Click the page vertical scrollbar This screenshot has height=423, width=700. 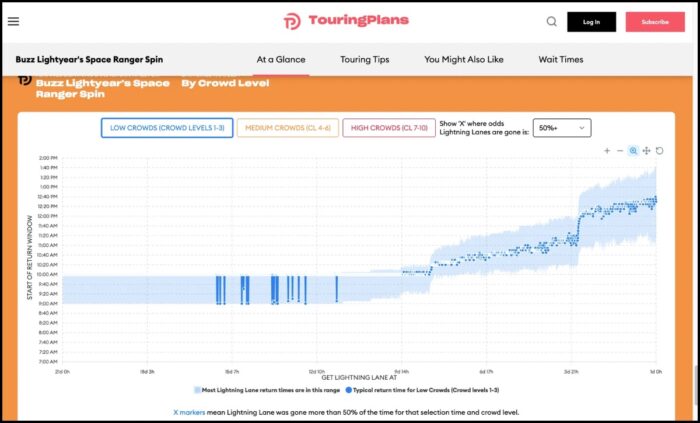point(695,388)
